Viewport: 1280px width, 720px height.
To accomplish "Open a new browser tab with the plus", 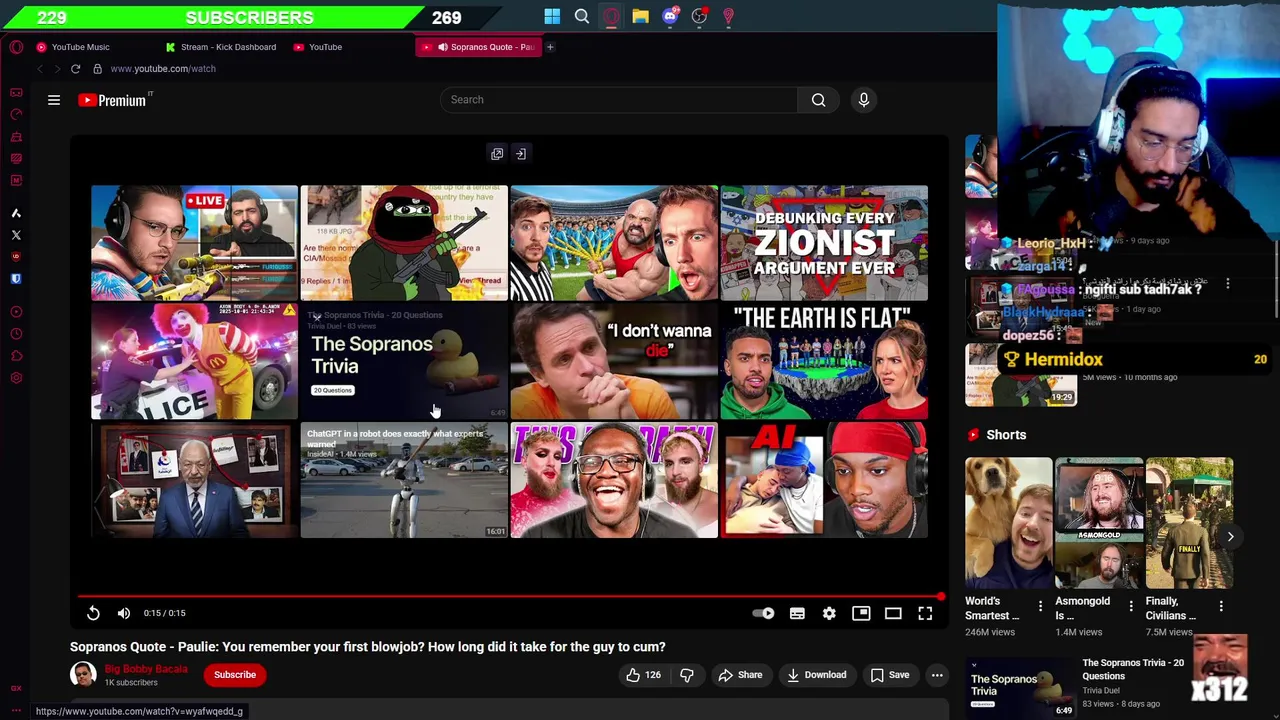I will point(549,47).
